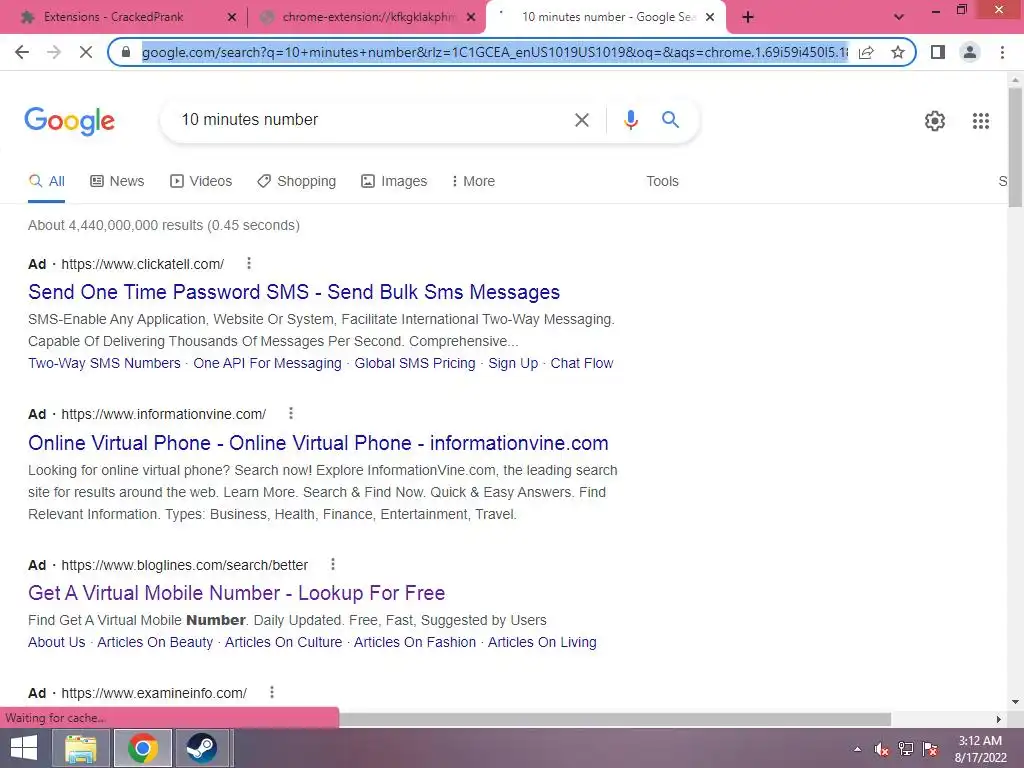Switch to News results

coord(117,181)
